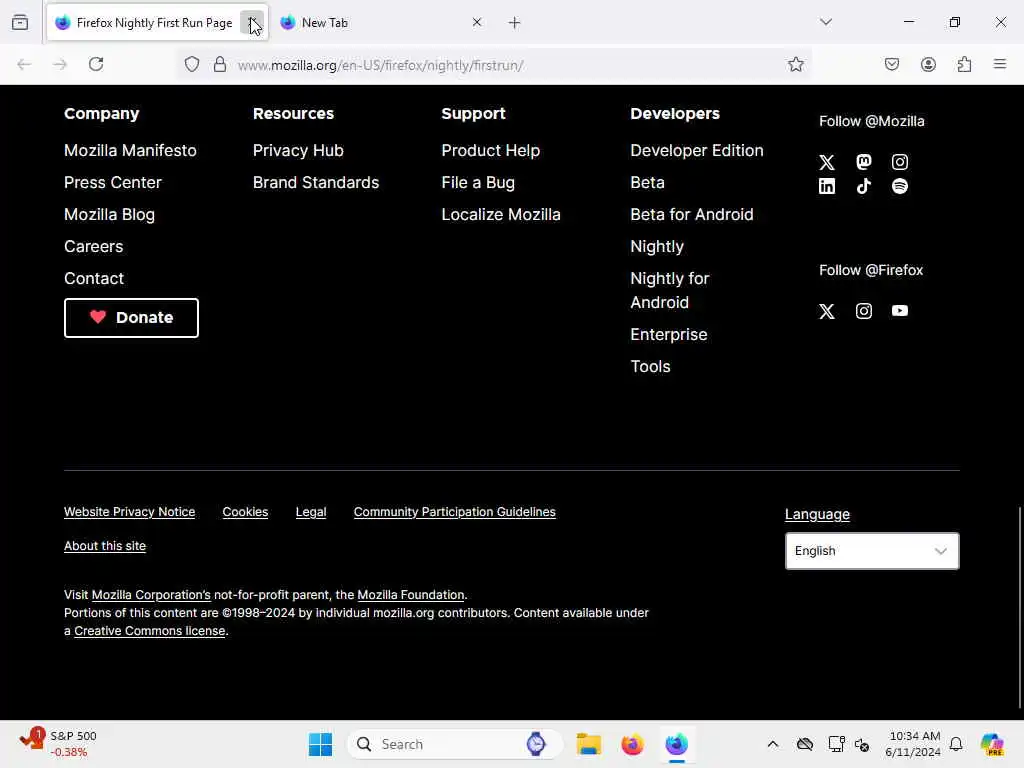Click the page vertical scrollbar
The width and height of the screenshot is (1024, 768).
point(1019,607)
